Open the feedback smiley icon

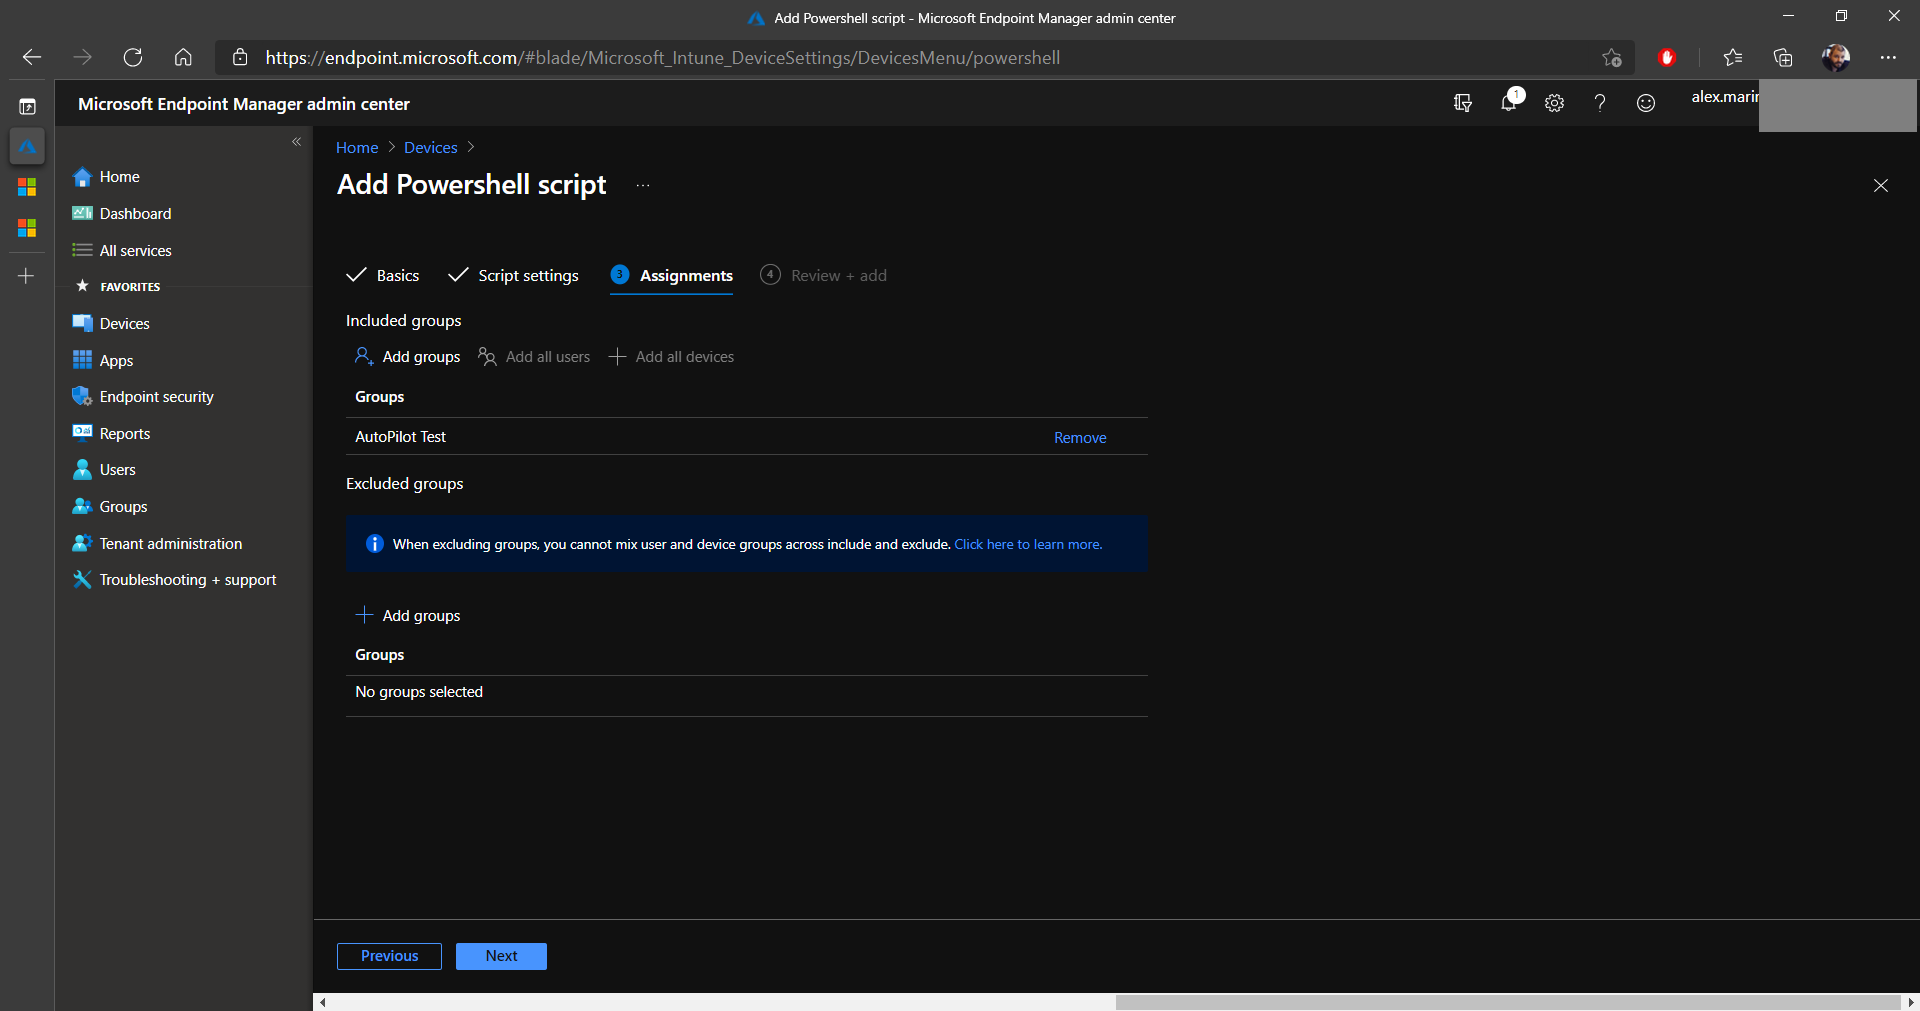click(x=1646, y=103)
